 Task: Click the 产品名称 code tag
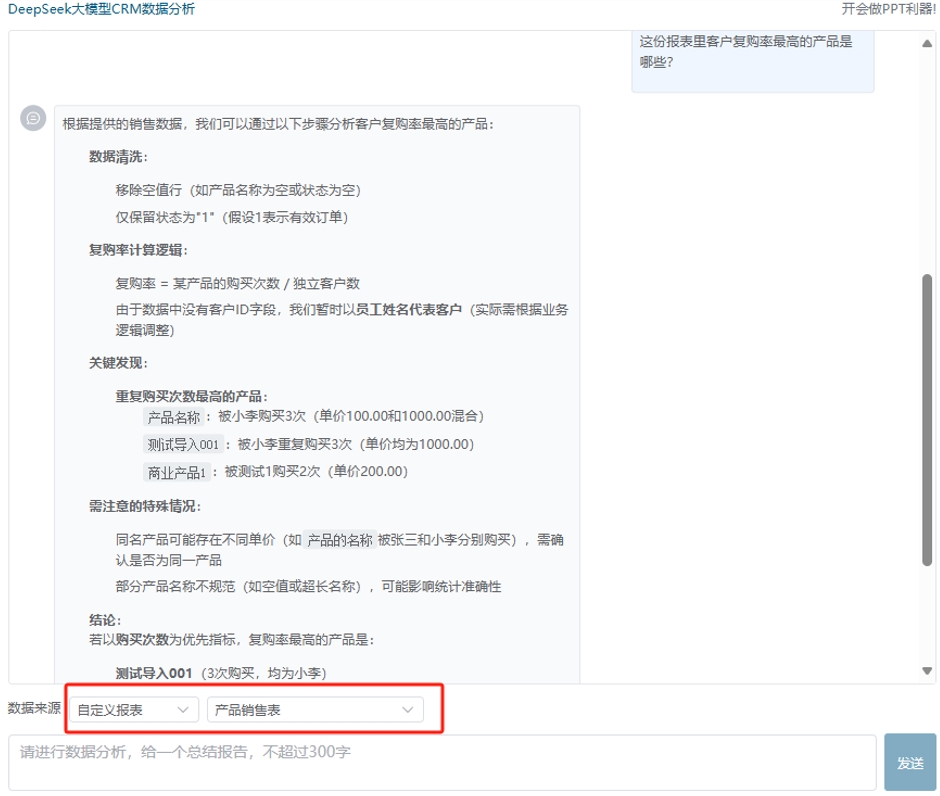click(x=174, y=417)
